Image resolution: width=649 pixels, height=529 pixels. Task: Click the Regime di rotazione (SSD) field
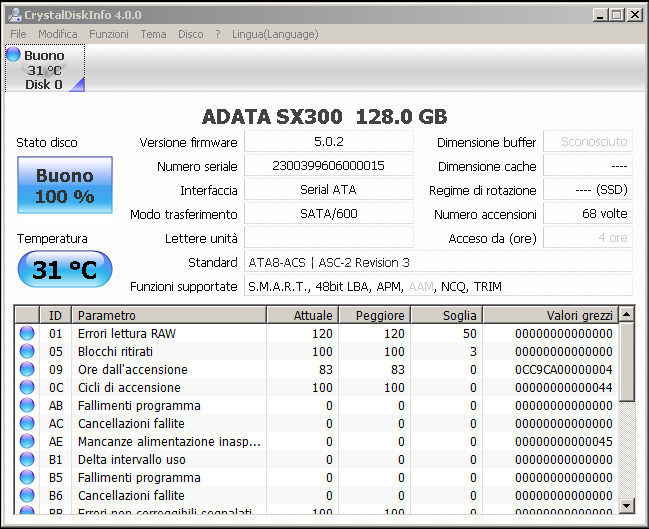point(588,190)
